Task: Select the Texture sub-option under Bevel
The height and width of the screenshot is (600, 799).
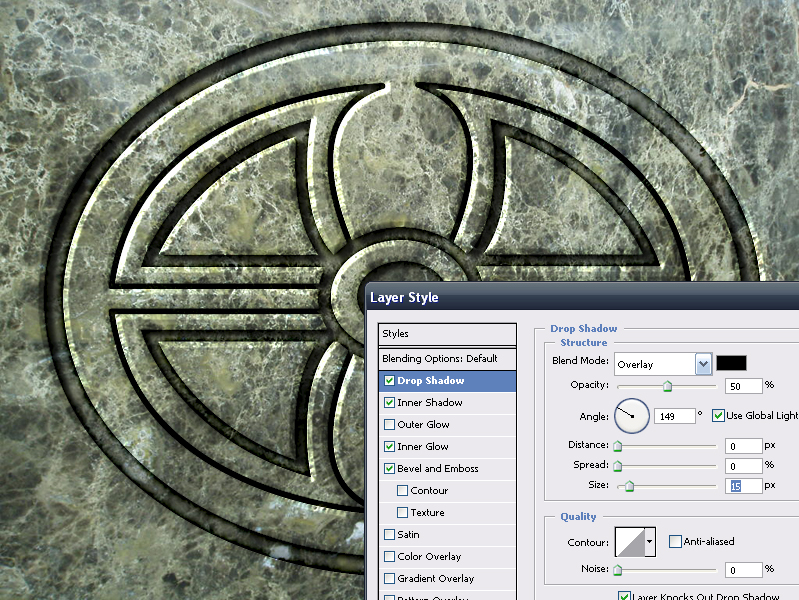Action: pos(427,513)
